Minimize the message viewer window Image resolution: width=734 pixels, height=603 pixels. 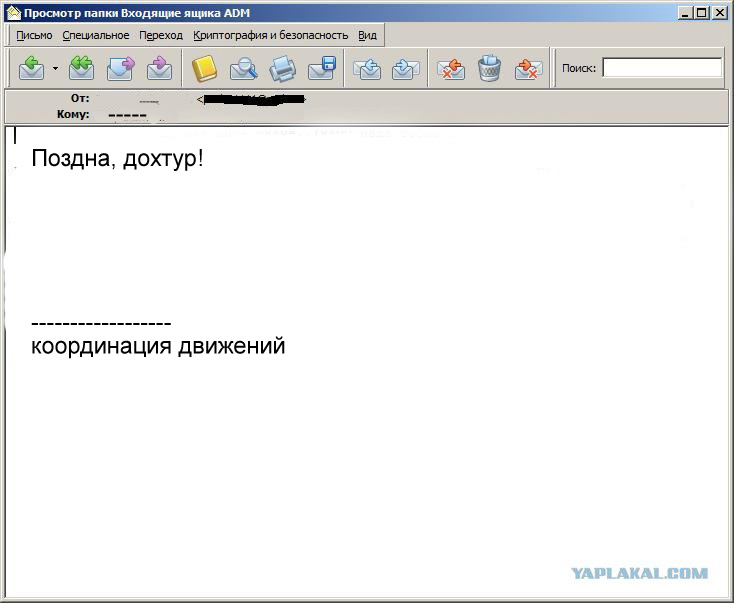click(x=685, y=13)
